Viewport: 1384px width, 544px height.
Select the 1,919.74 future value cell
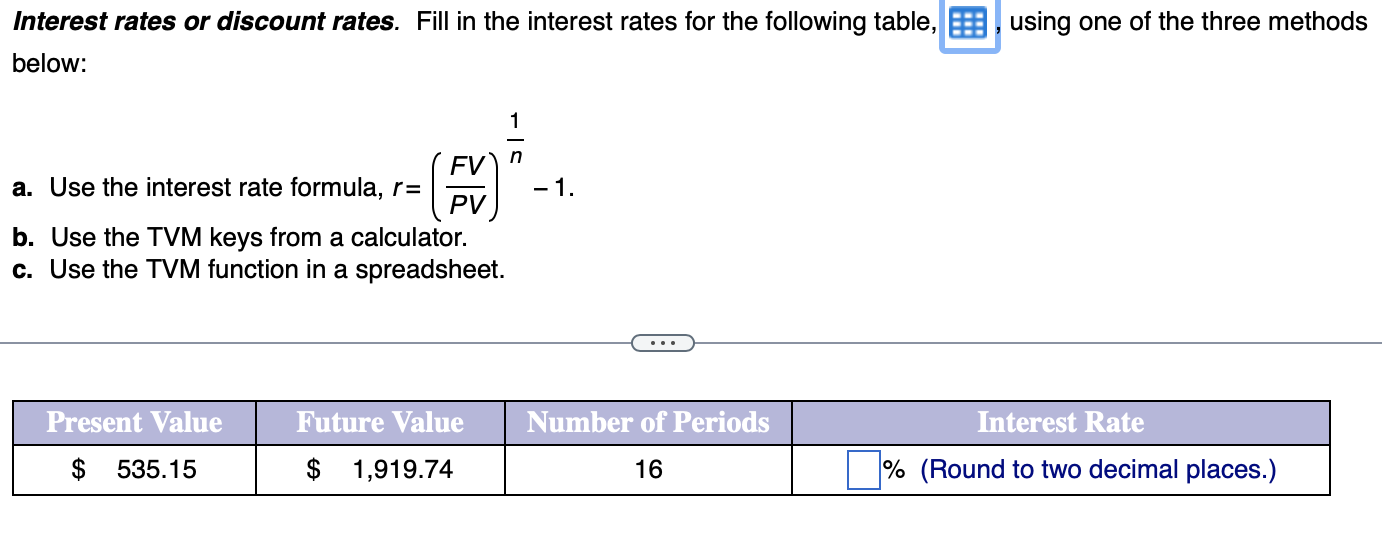coord(380,469)
